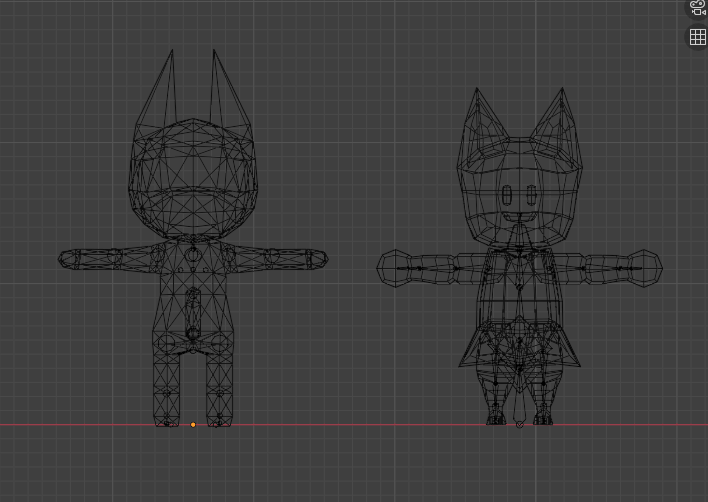
Task: Click left character's rightmost hand
Action: tap(318, 259)
